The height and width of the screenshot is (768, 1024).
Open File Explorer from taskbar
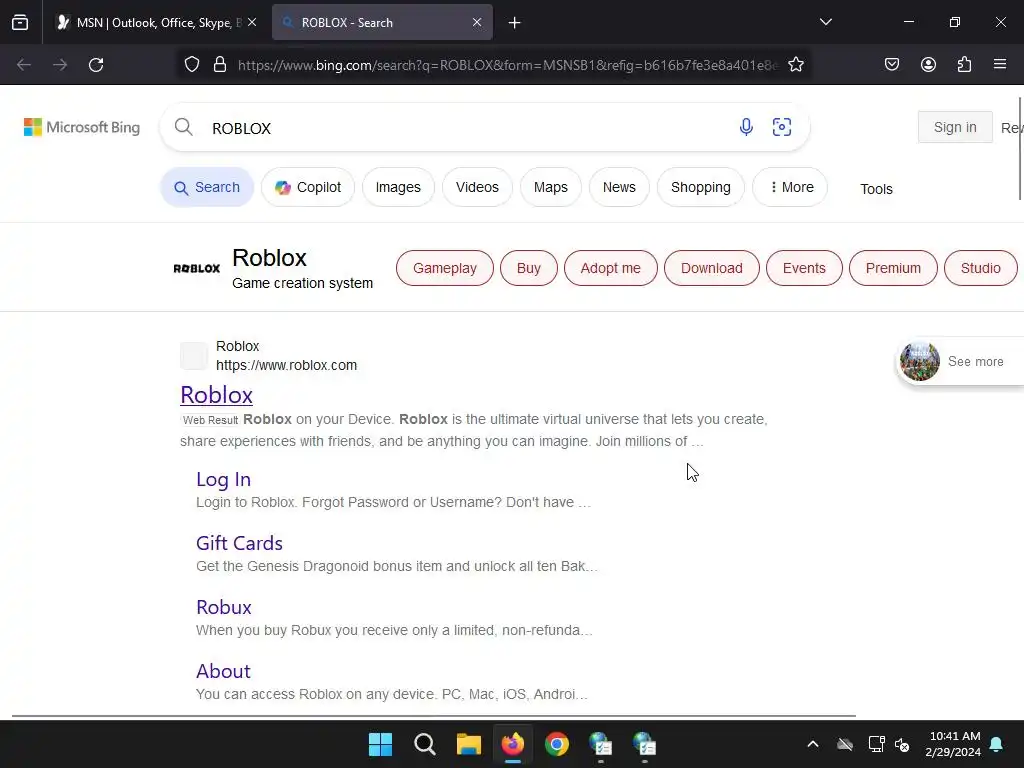[x=469, y=744]
